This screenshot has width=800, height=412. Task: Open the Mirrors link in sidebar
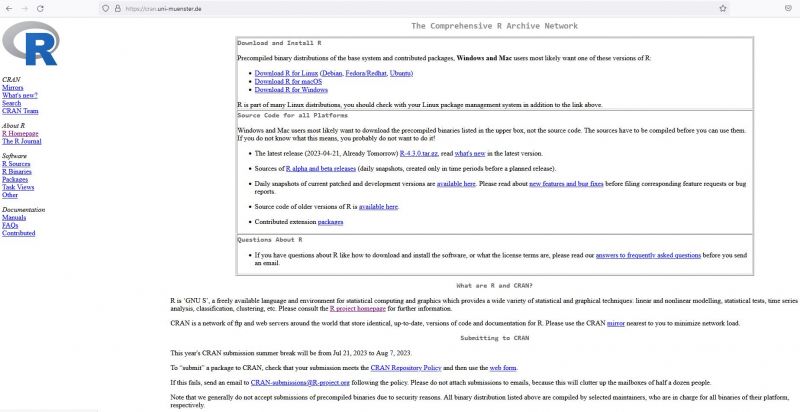[x=13, y=87]
